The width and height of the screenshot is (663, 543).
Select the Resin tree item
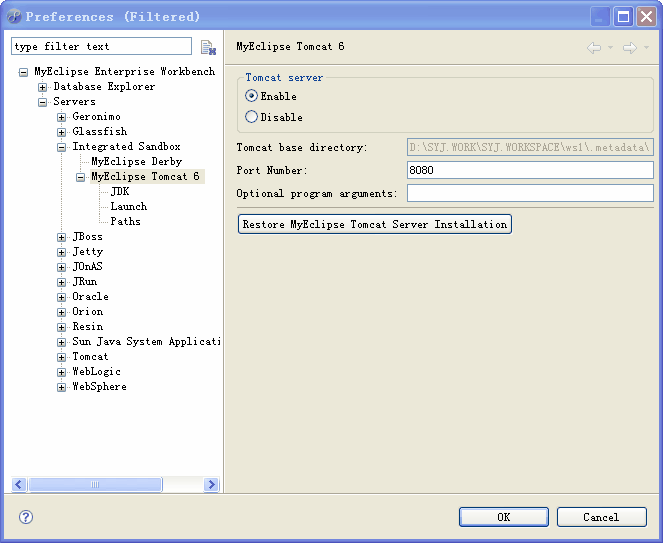88,326
